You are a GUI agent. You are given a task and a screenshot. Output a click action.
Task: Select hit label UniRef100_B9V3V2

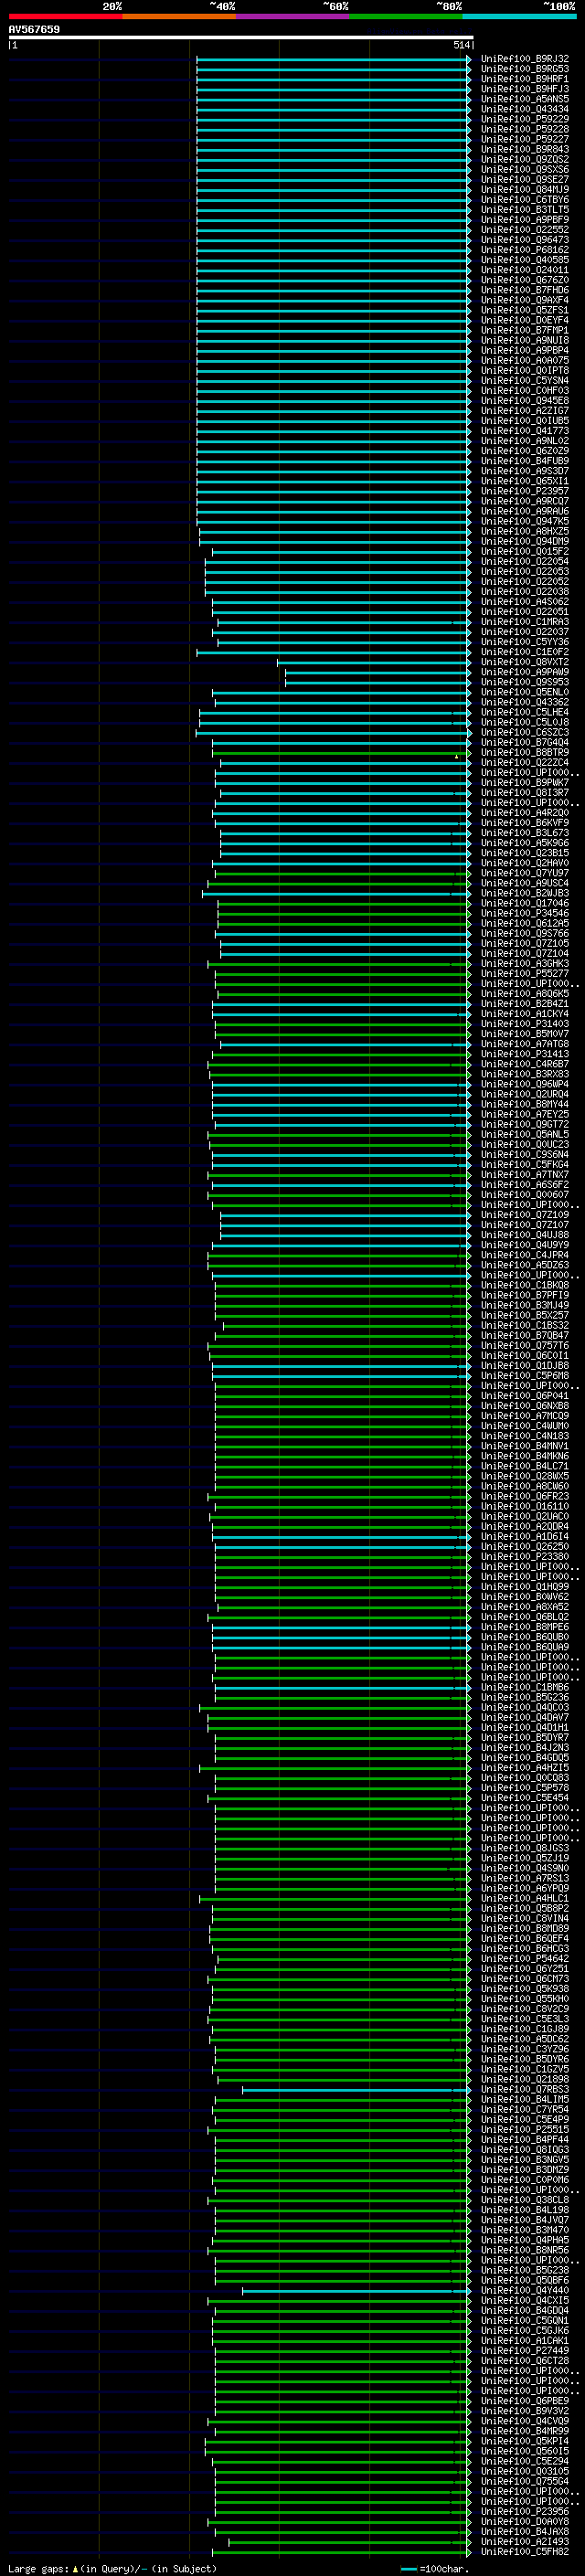tap(525, 2410)
